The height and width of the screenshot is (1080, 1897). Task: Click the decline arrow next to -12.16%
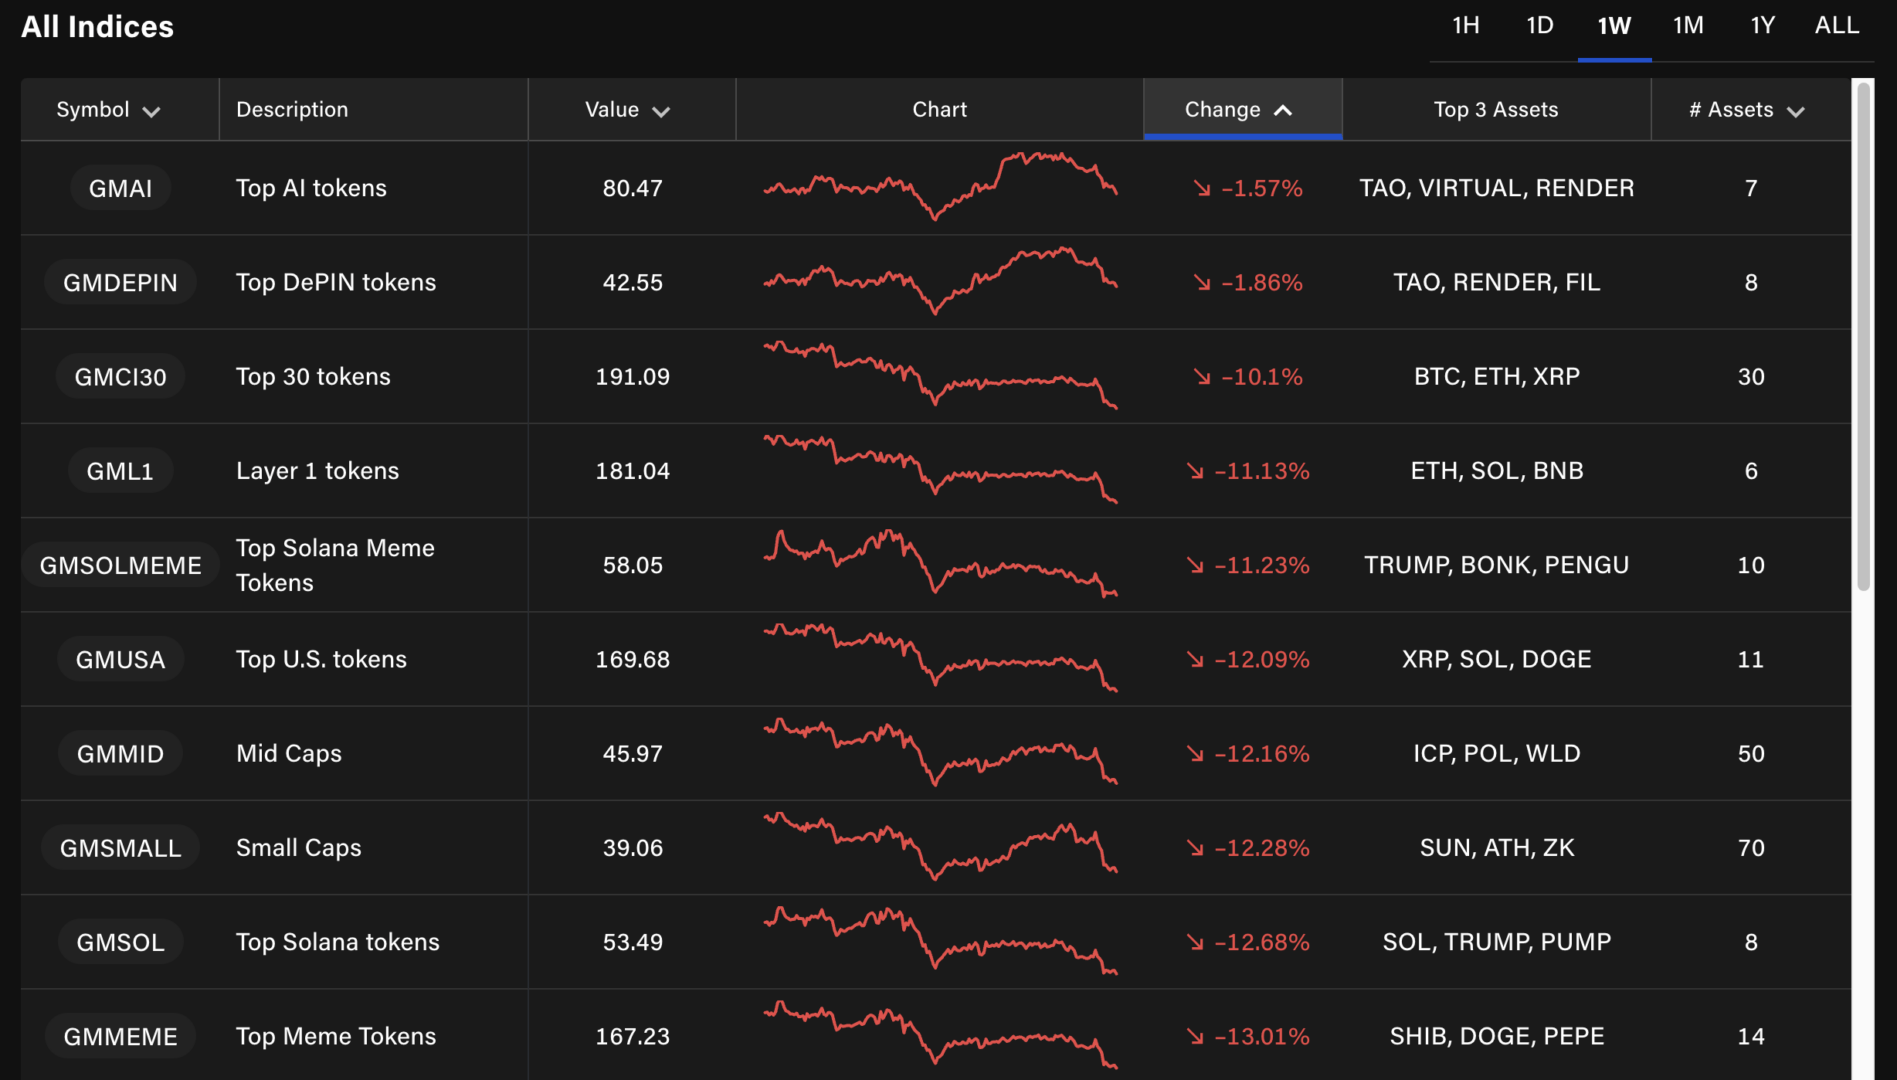(1195, 754)
